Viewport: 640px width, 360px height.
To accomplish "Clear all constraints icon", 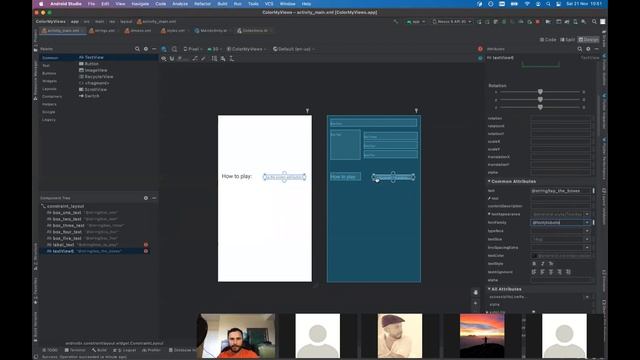I will coord(195,59).
